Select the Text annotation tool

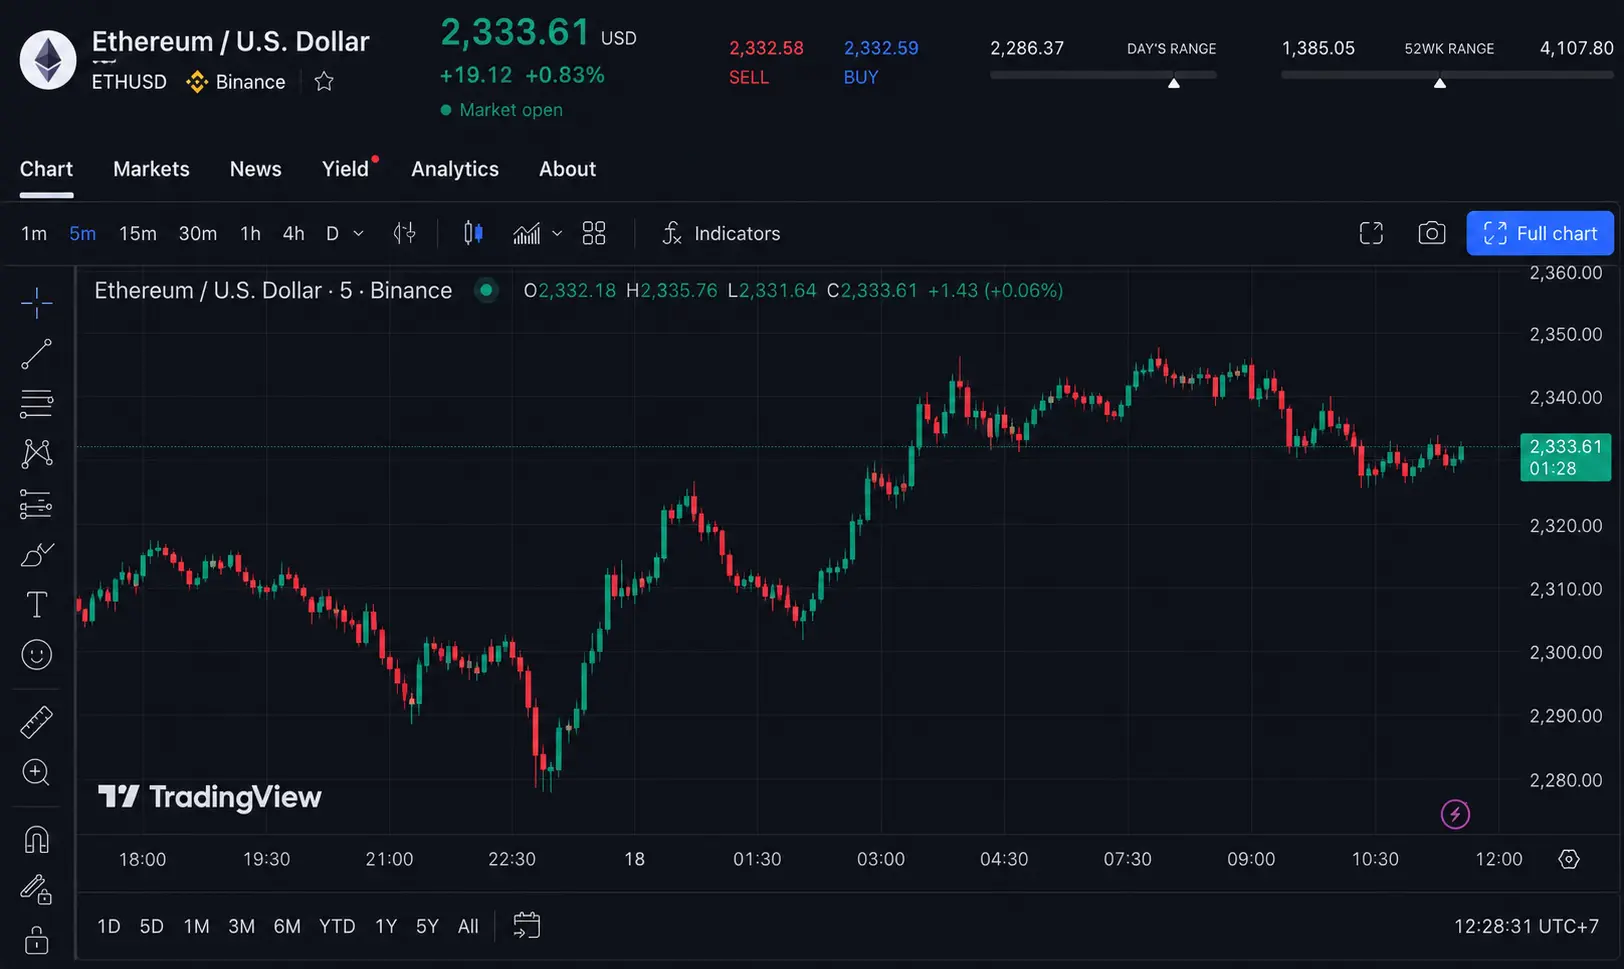pos(36,604)
